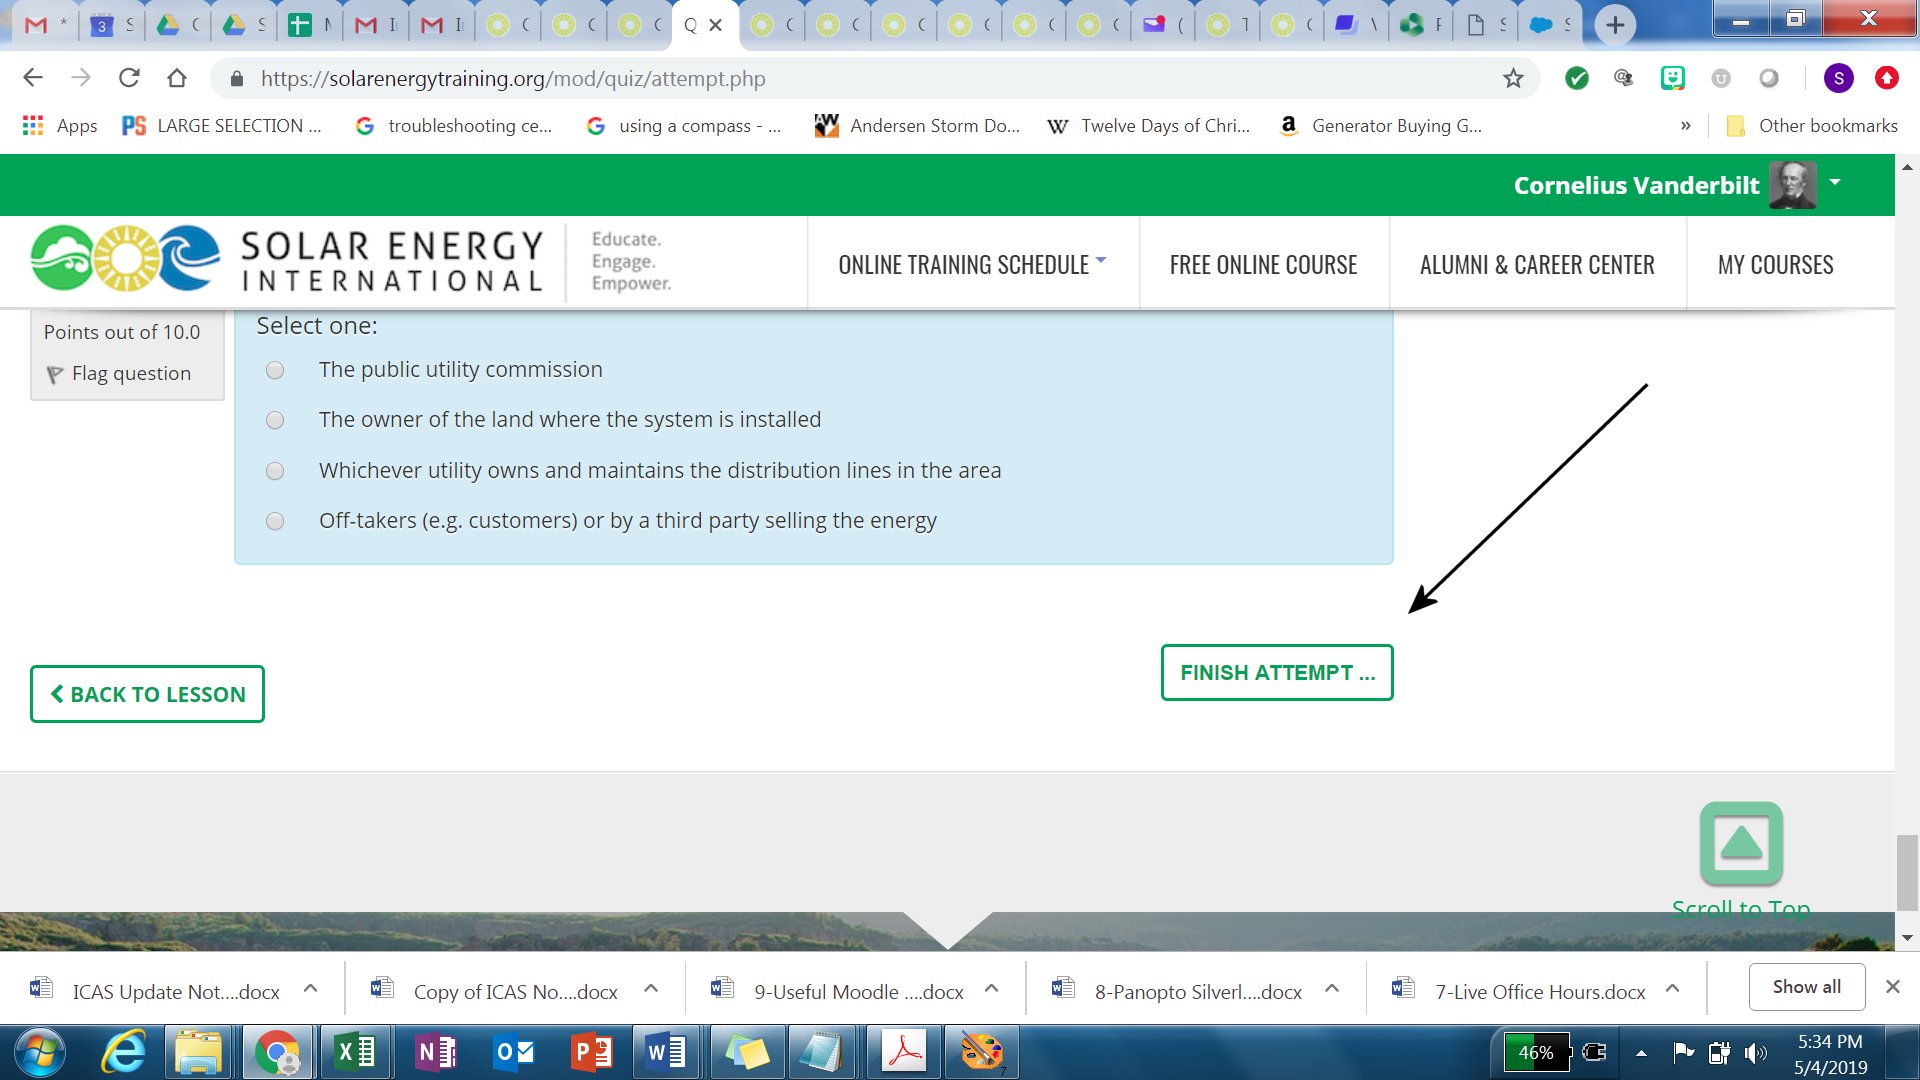Expand Online Training Schedule dropdown
Image resolution: width=1920 pixels, height=1080 pixels.
[972, 264]
